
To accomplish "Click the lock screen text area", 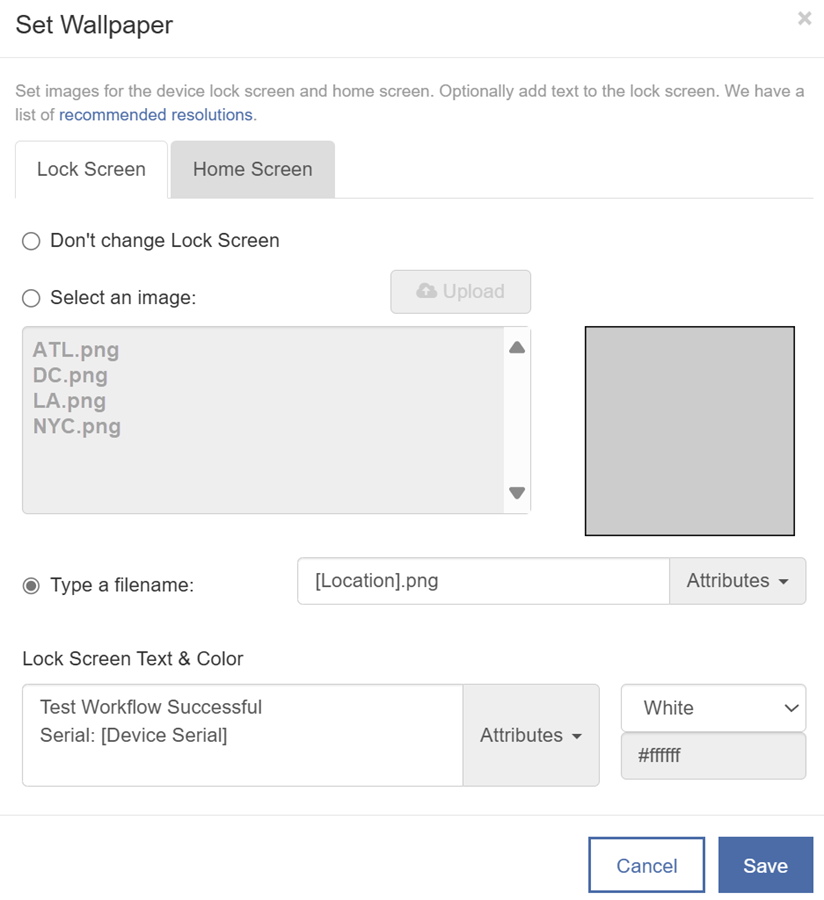I will (243, 735).
